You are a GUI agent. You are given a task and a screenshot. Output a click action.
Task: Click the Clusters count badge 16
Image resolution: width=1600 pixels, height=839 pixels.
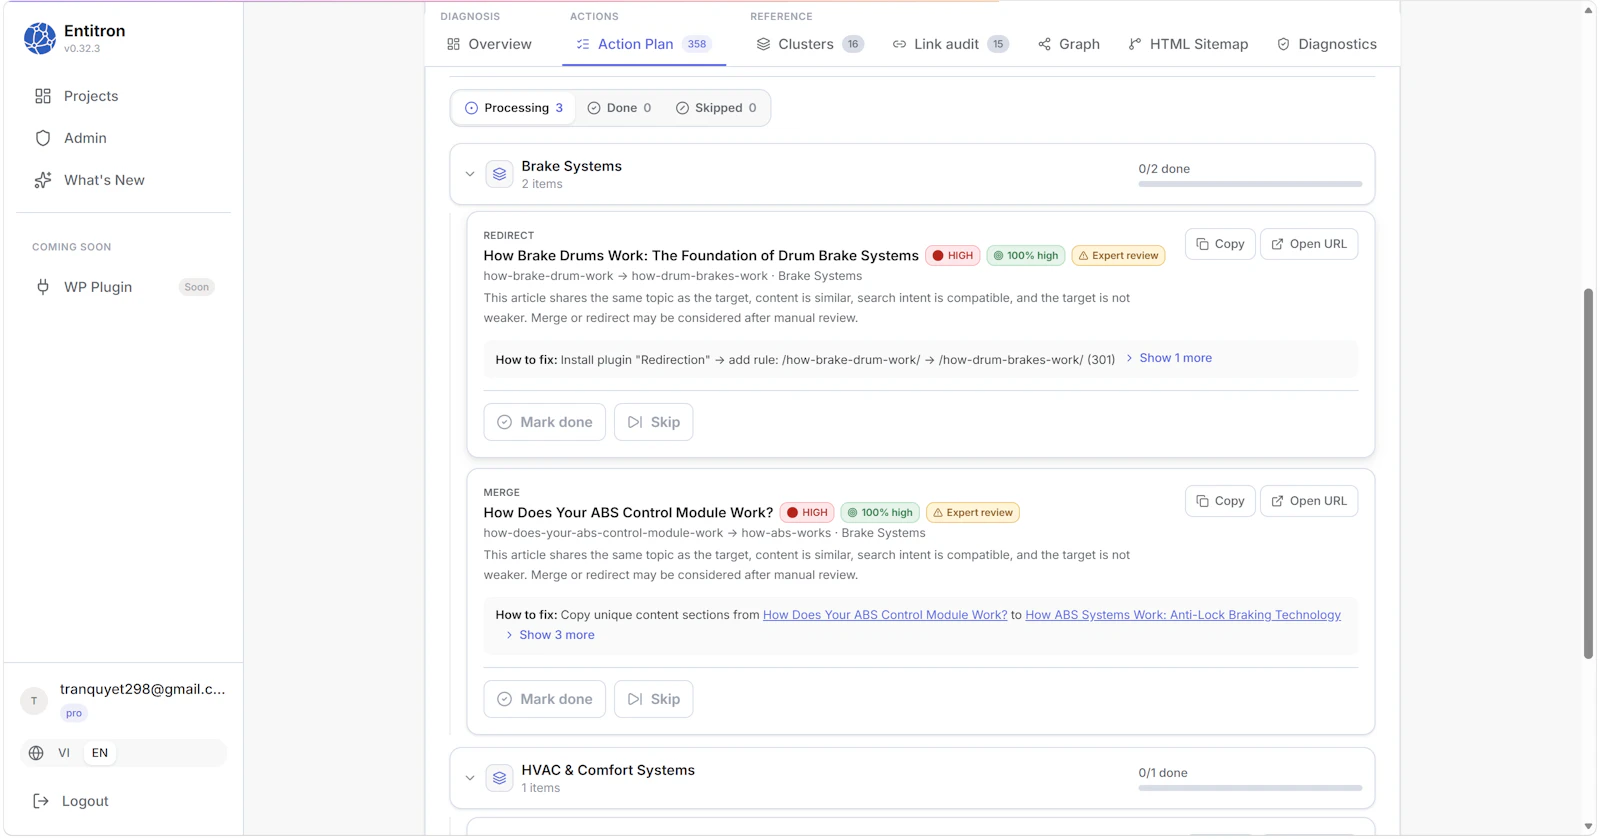853,44
